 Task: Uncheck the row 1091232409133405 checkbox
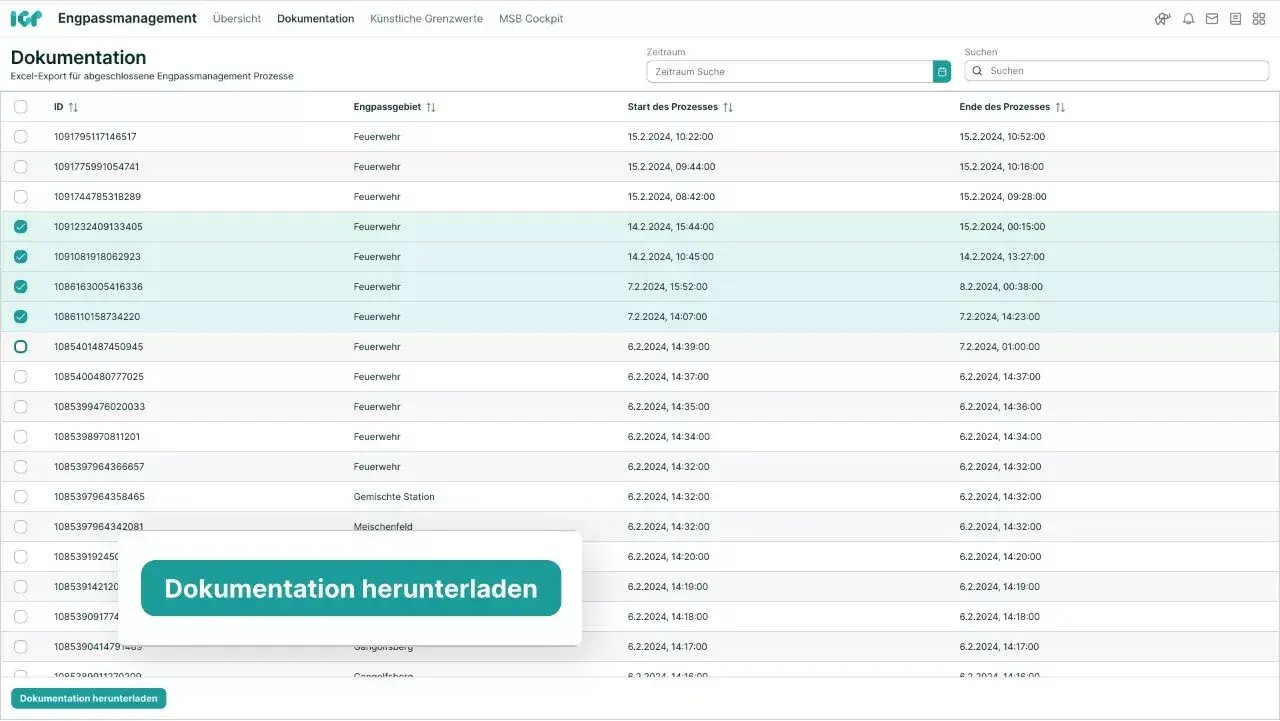pyautogui.click(x=21, y=227)
